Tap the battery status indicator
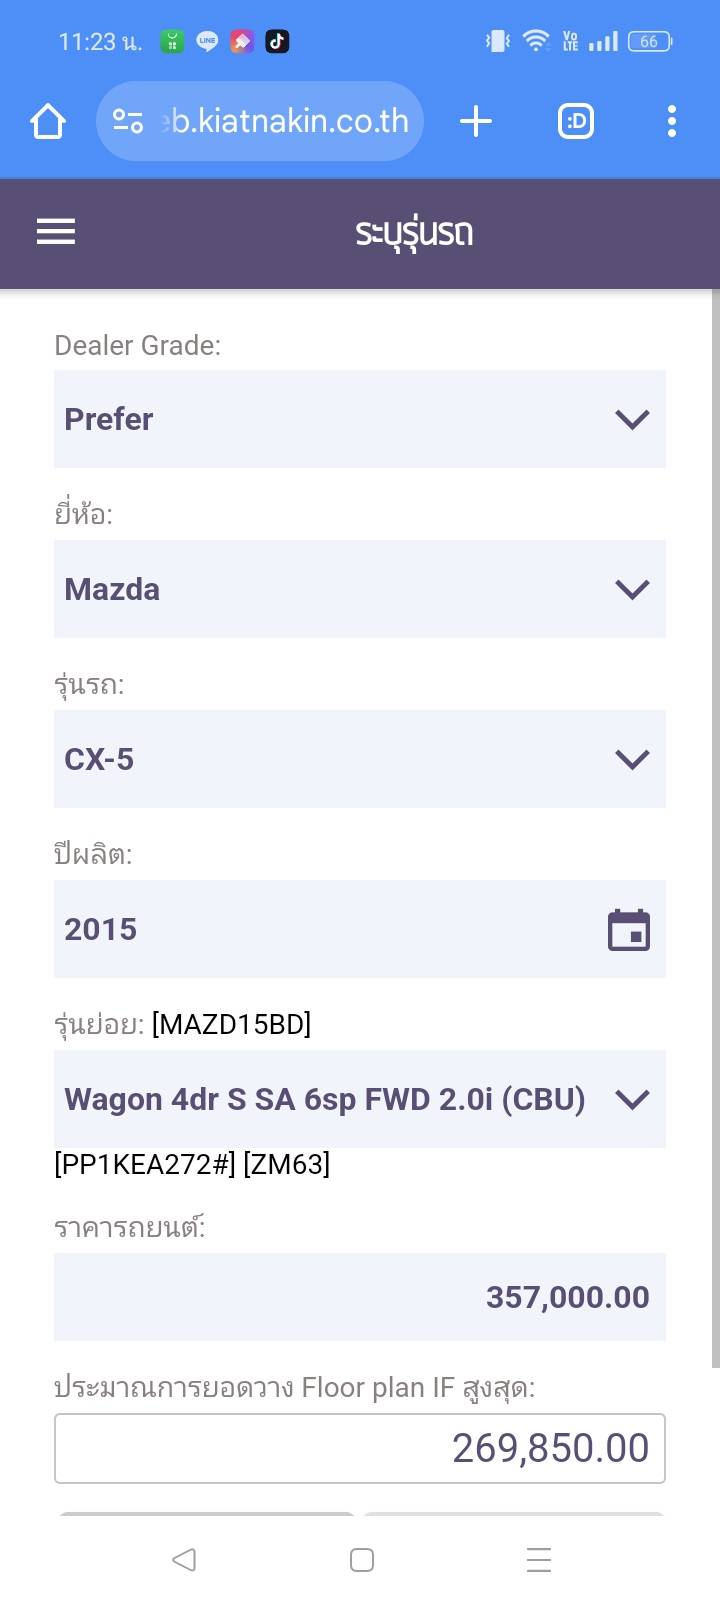This screenshot has width=720, height=1604. click(x=650, y=42)
